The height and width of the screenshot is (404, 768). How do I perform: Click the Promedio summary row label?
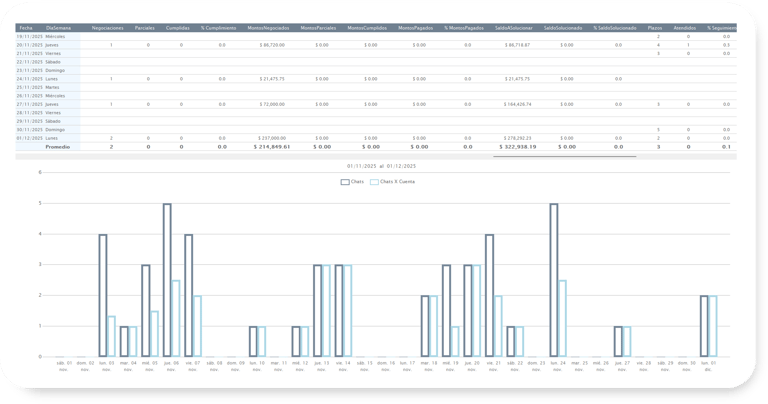click(x=58, y=146)
